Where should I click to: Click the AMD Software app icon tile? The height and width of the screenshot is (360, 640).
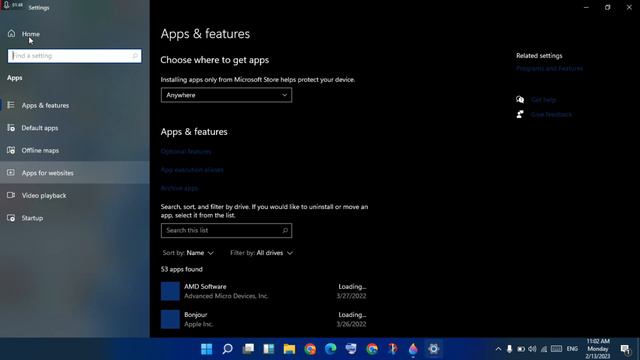pos(170,291)
